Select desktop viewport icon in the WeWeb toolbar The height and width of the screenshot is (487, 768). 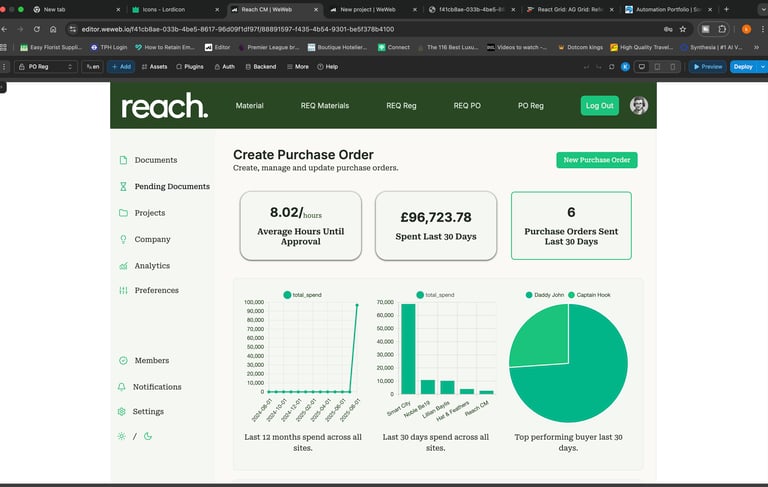pos(642,67)
